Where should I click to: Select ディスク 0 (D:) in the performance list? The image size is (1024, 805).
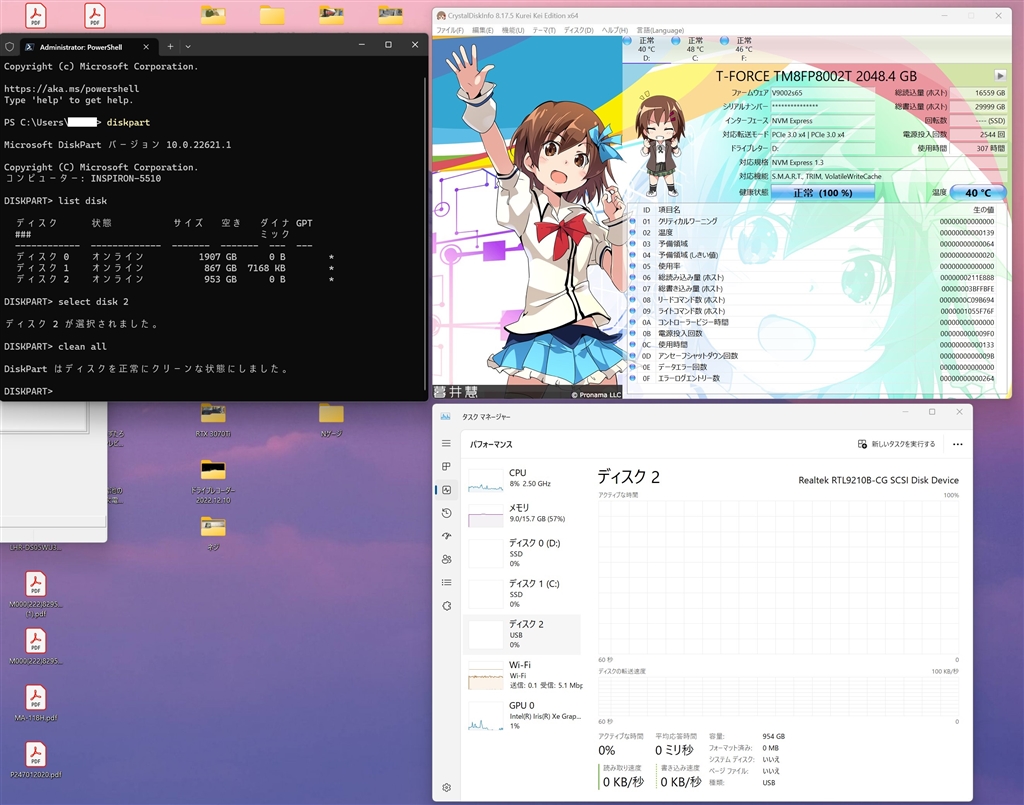coord(522,553)
